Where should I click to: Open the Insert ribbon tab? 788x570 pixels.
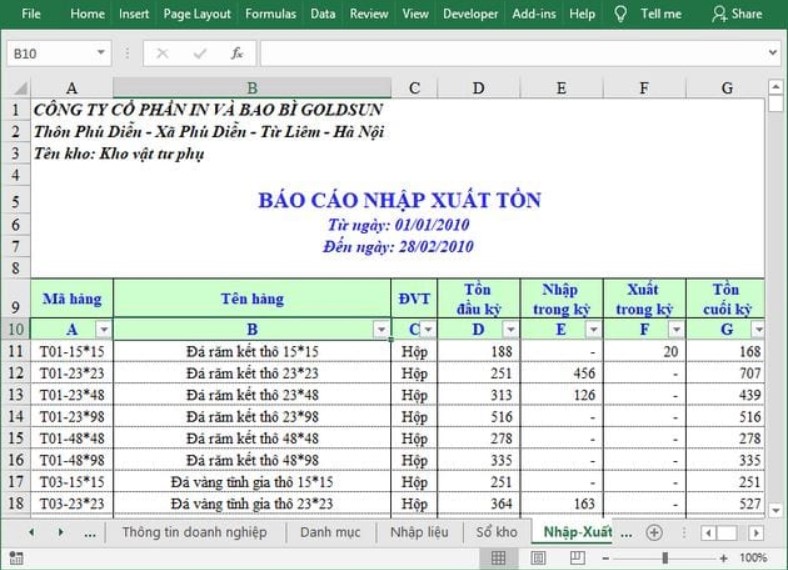pos(134,14)
